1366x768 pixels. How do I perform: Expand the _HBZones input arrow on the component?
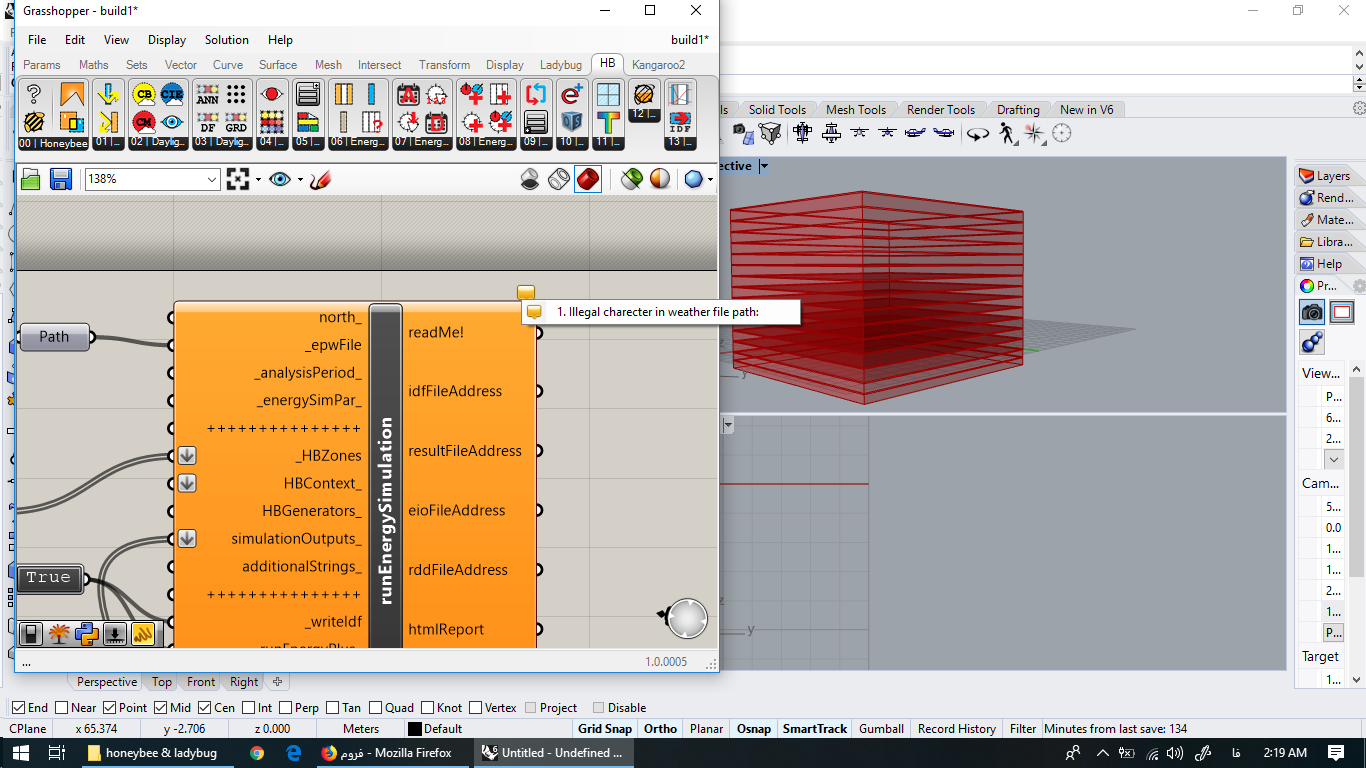coord(187,456)
